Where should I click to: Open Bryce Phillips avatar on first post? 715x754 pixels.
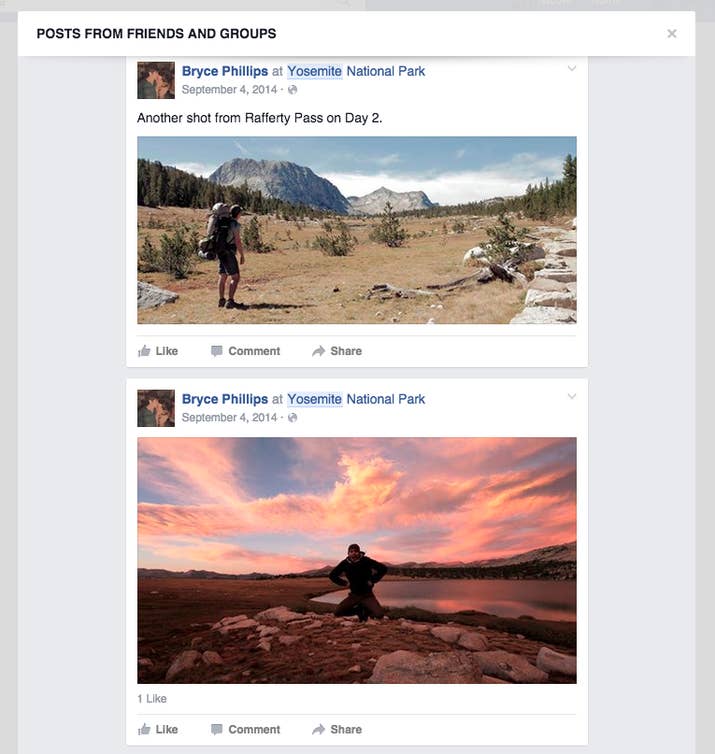tap(156, 80)
